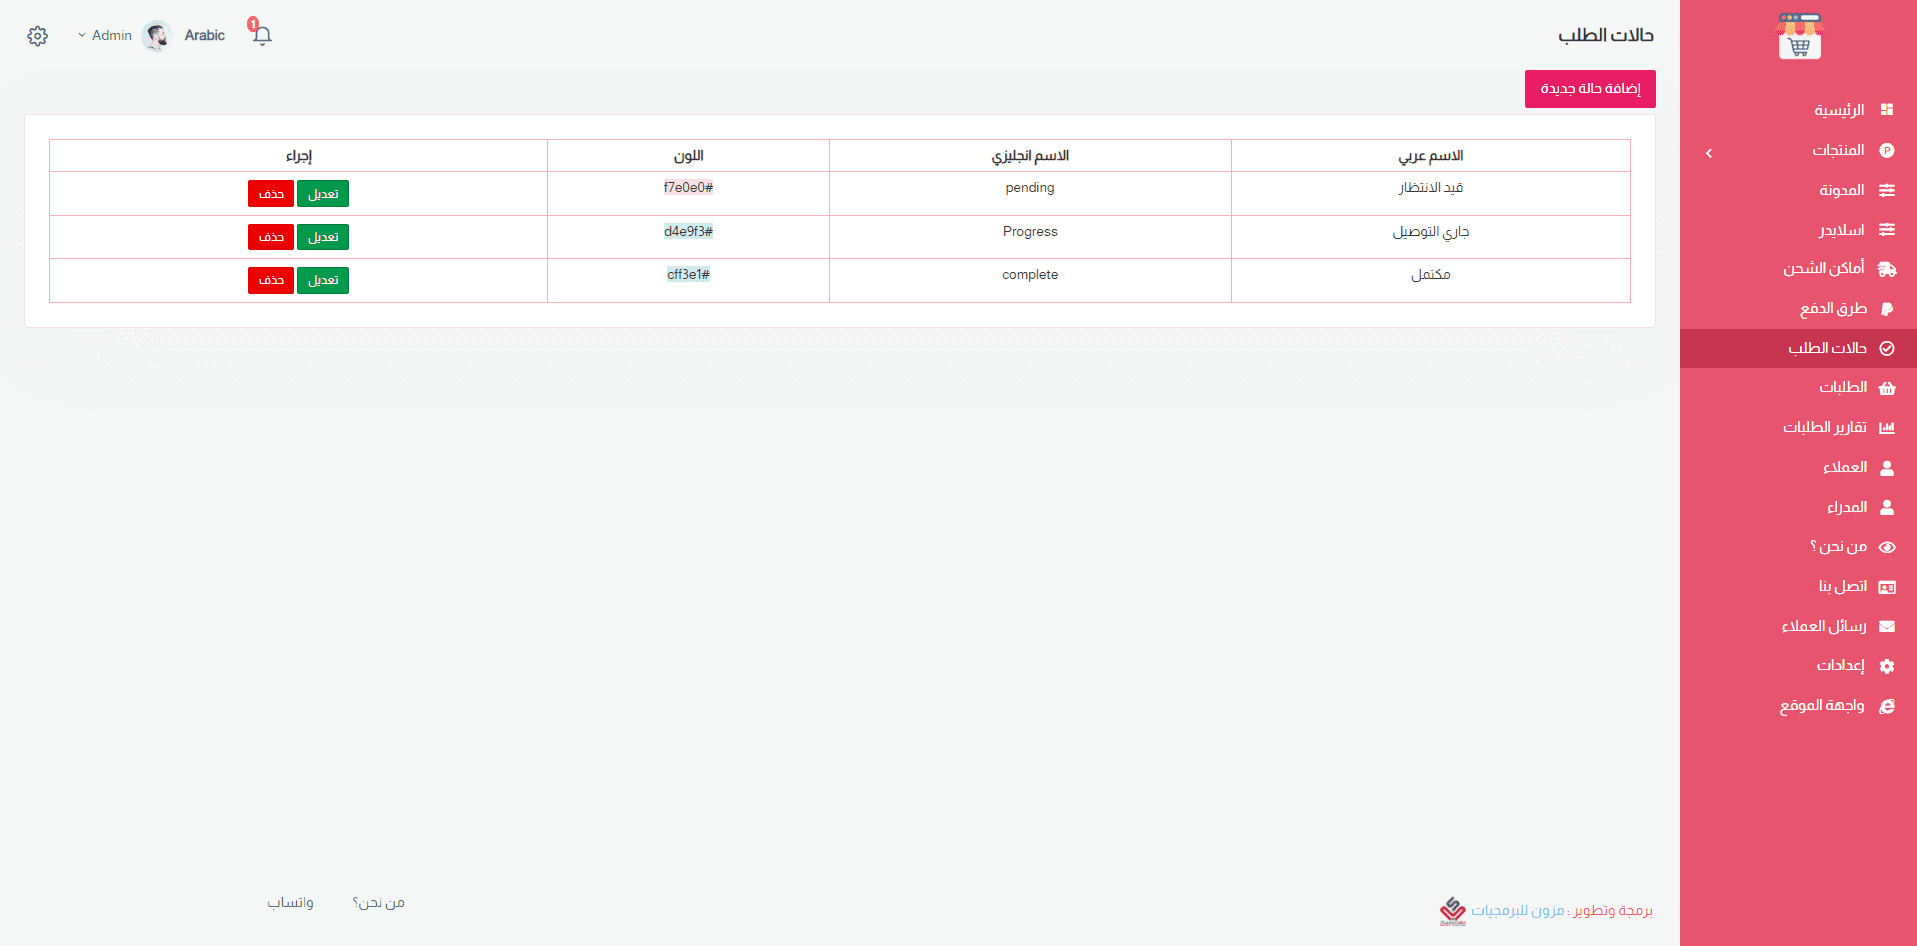Viewport: 1917px width, 946px height.
Task: Delete the complete status row
Action: coord(271,281)
